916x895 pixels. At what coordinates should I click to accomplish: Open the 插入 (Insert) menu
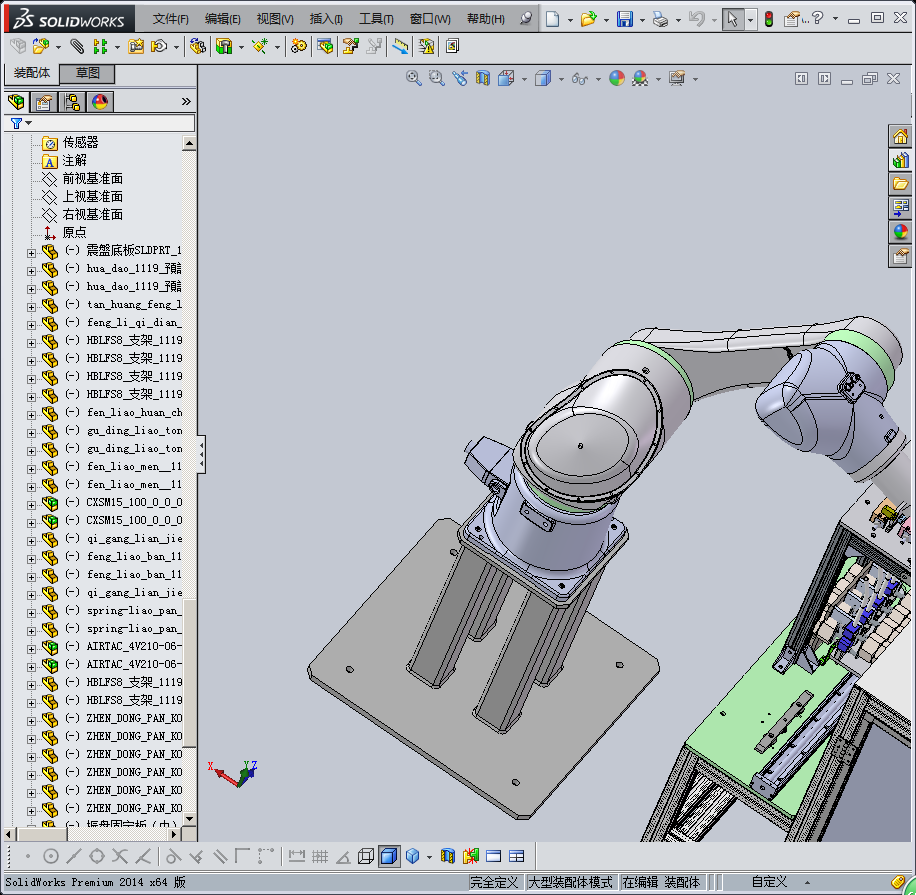point(326,19)
